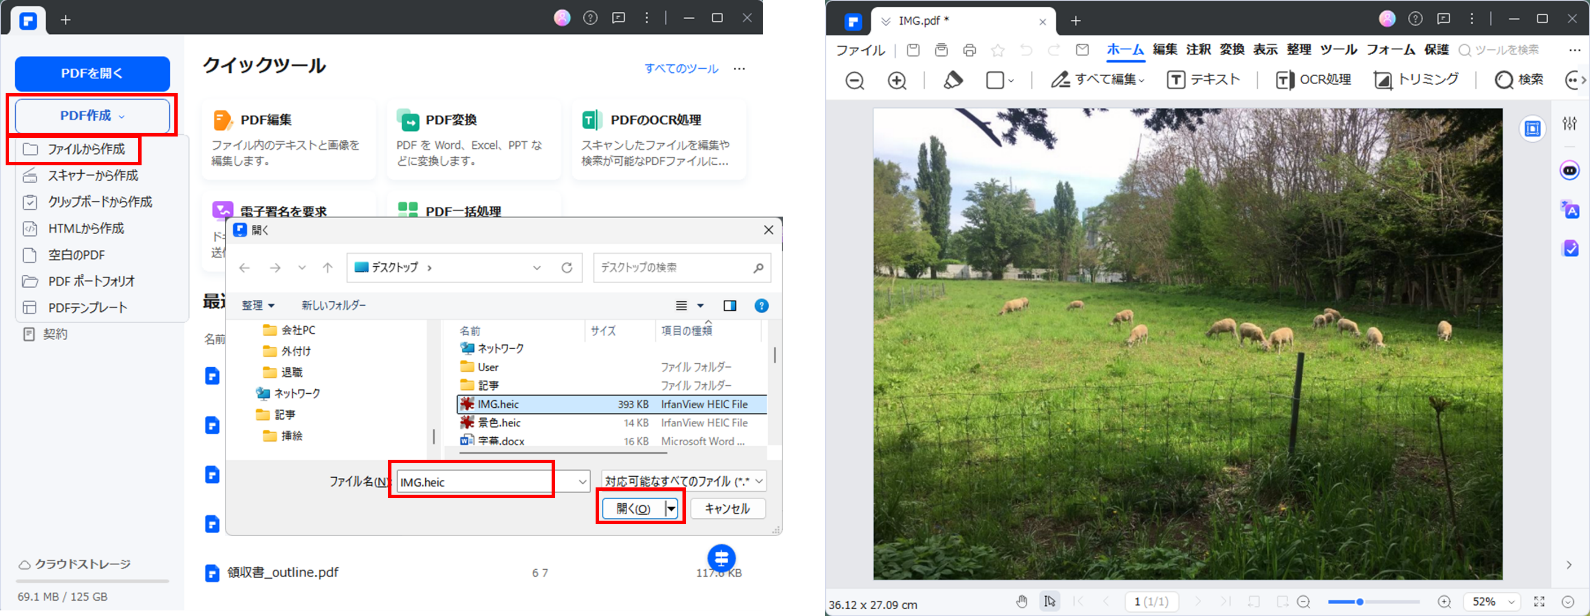
Task: Click the print icon beside ファイル menu
Action: [969, 50]
